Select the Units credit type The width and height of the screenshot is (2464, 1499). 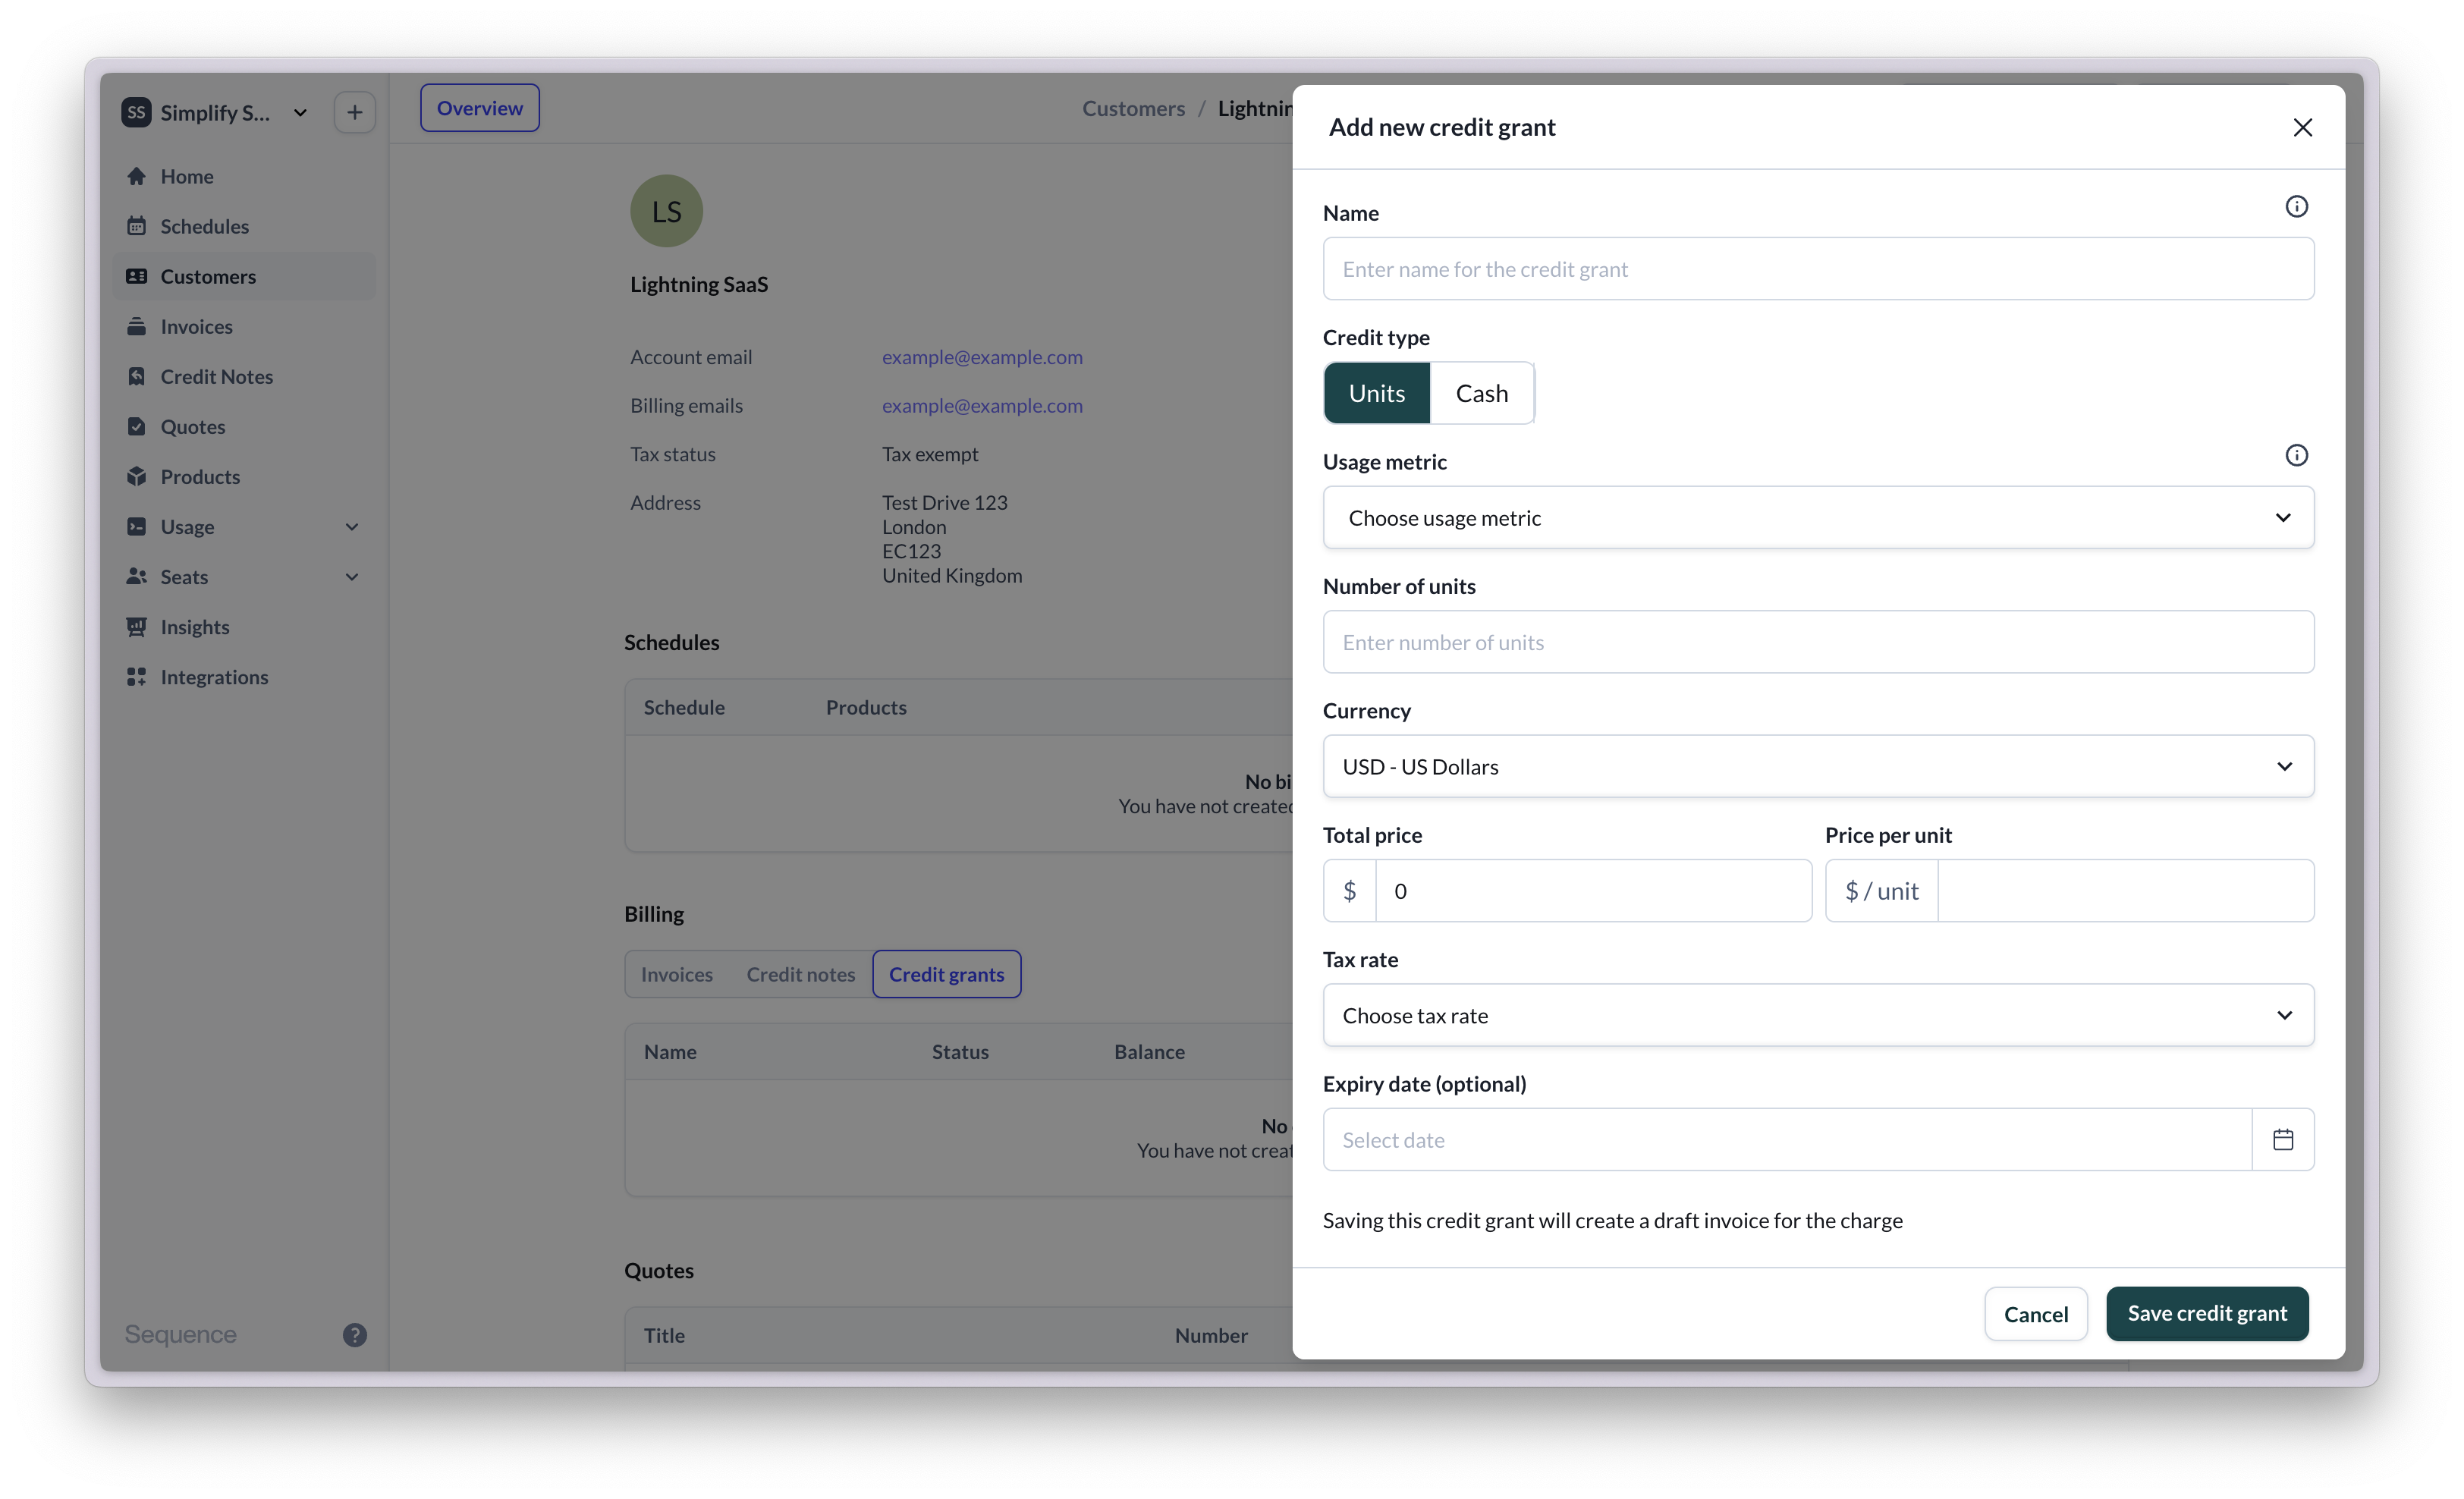[1376, 393]
